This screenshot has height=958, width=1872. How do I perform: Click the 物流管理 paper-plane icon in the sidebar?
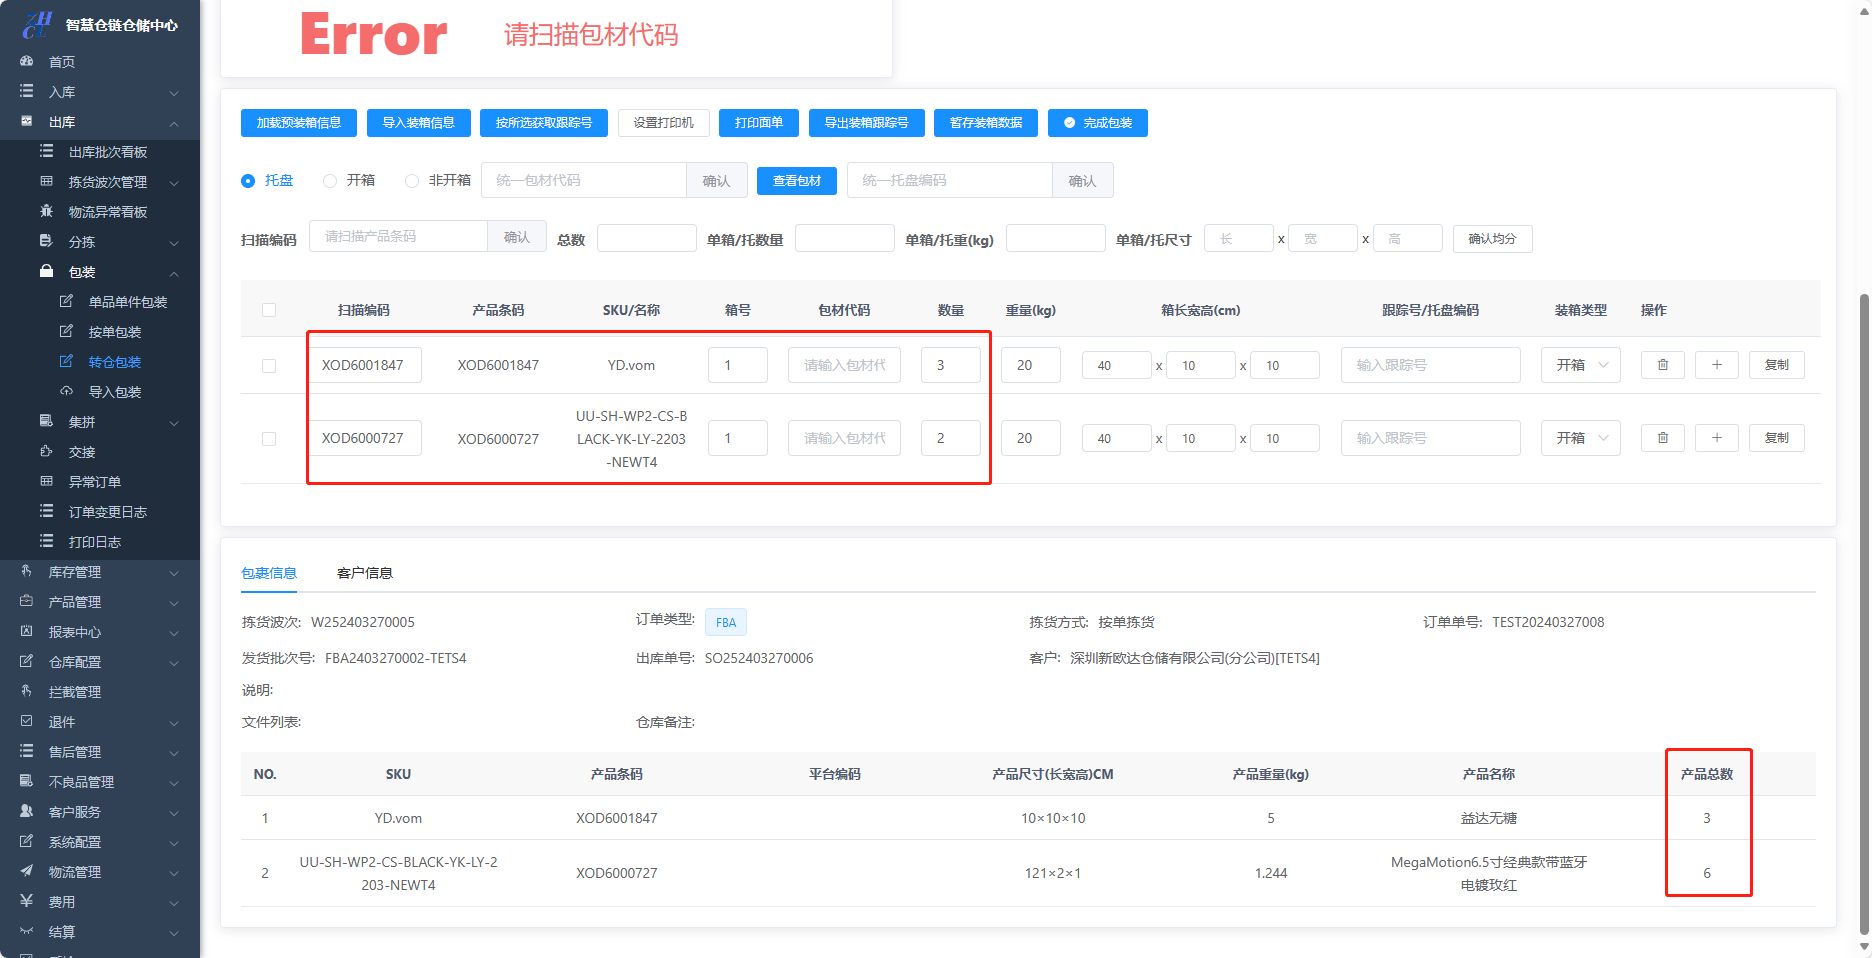click(x=27, y=872)
